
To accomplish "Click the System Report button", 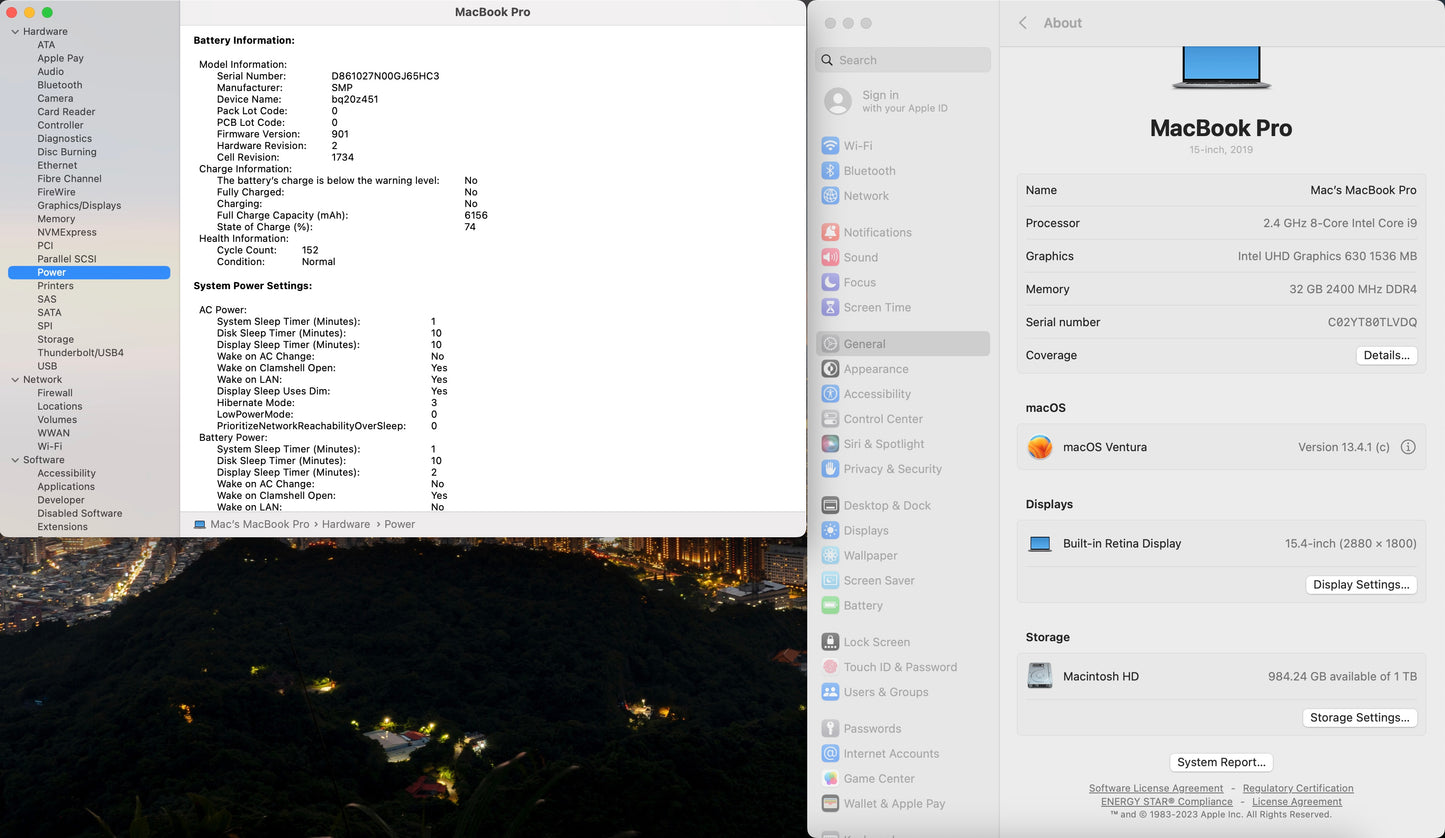I will pos(1221,762).
